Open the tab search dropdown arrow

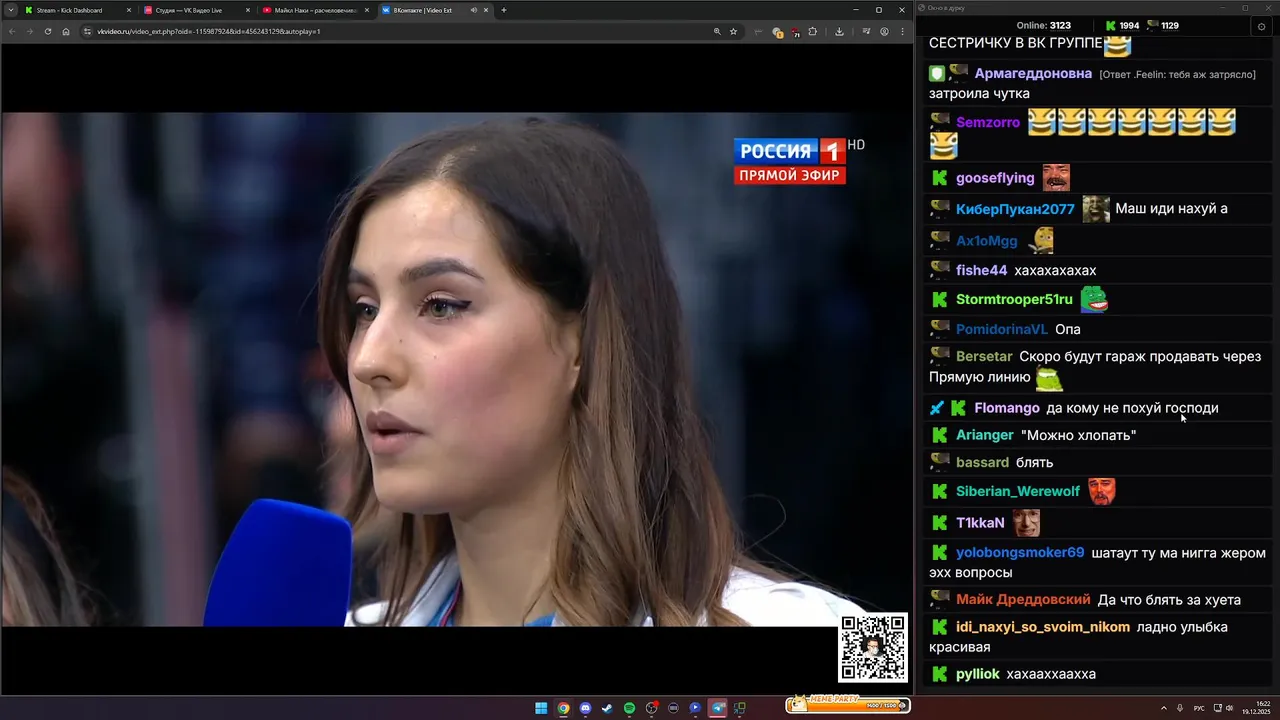10,10
